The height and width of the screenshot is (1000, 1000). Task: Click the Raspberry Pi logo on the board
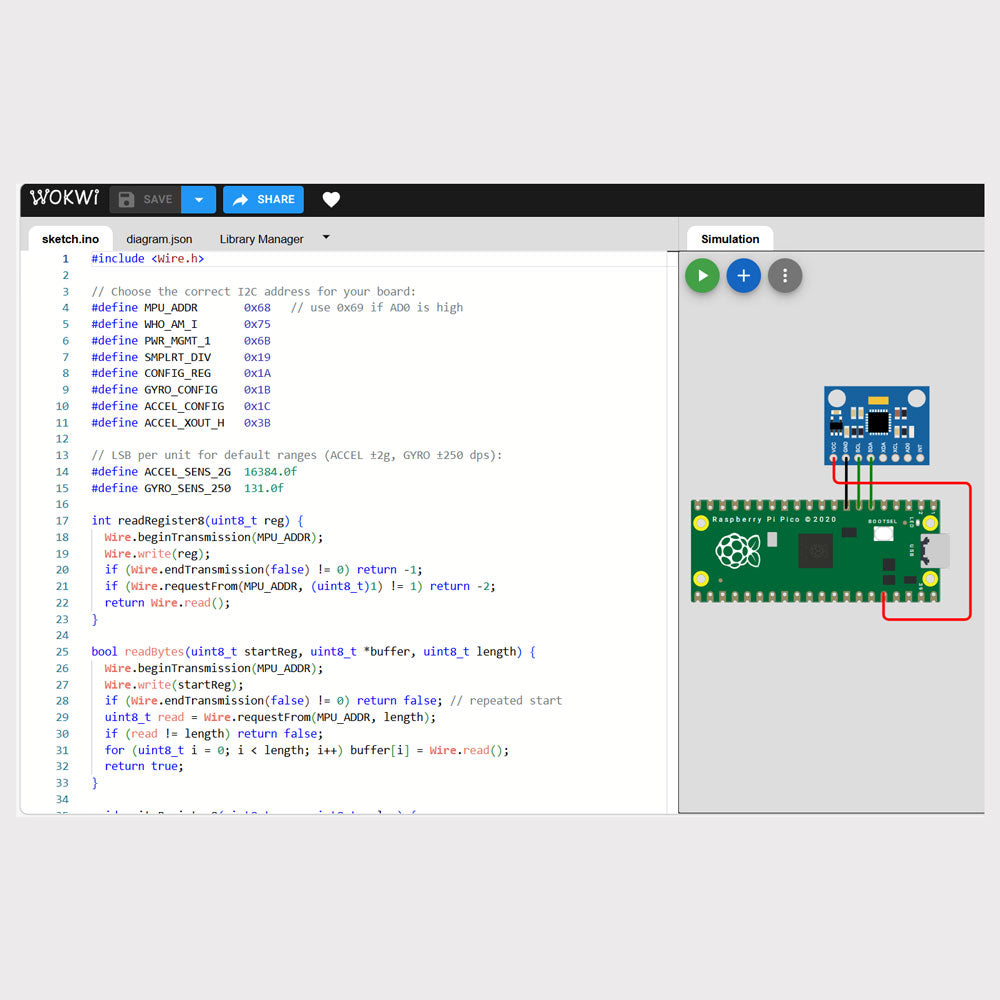[736, 550]
